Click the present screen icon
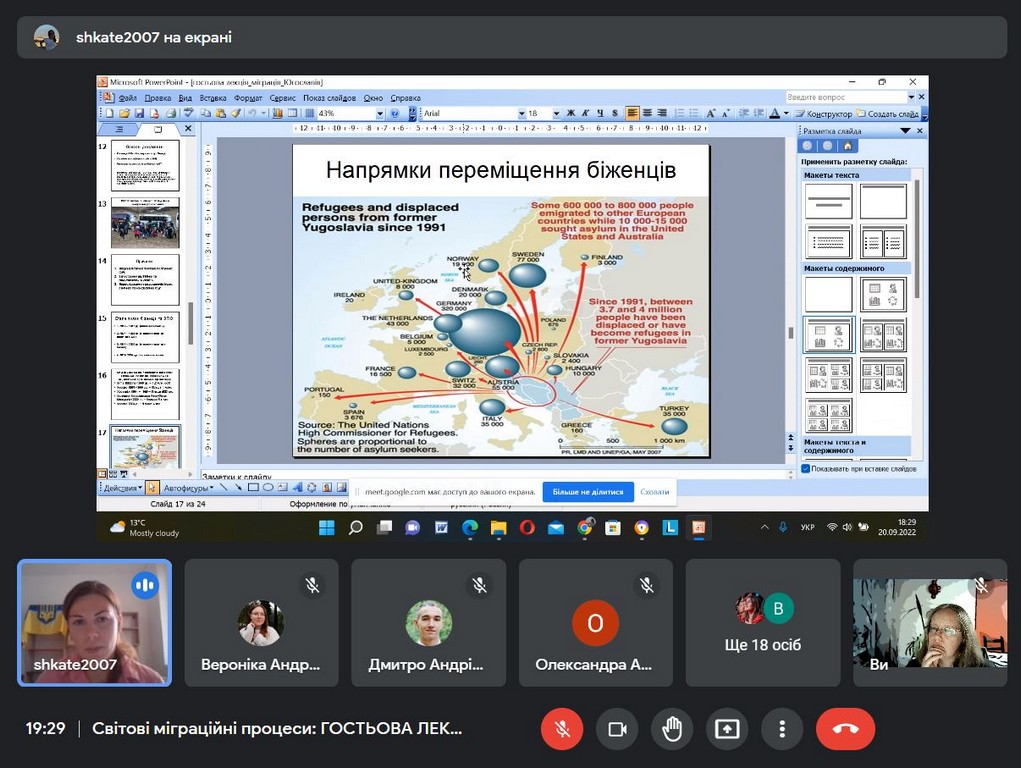Image resolution: width=1021 pixels, height=768 pixels. point(727,729)
